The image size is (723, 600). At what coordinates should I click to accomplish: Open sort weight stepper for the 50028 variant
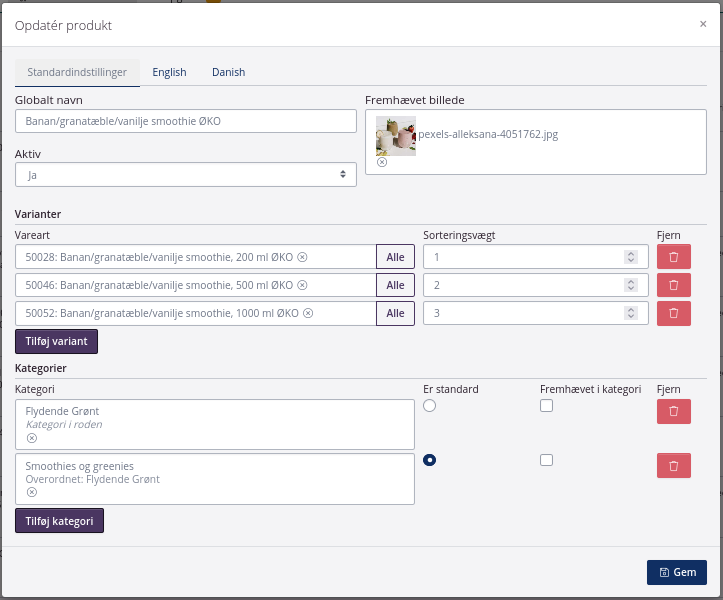630,257
